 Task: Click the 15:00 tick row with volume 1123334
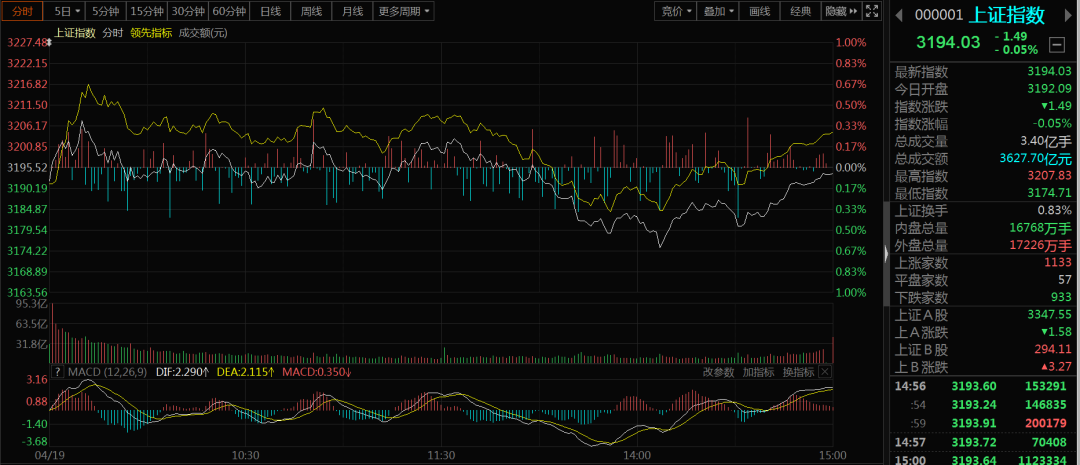[x=984, y=459]
